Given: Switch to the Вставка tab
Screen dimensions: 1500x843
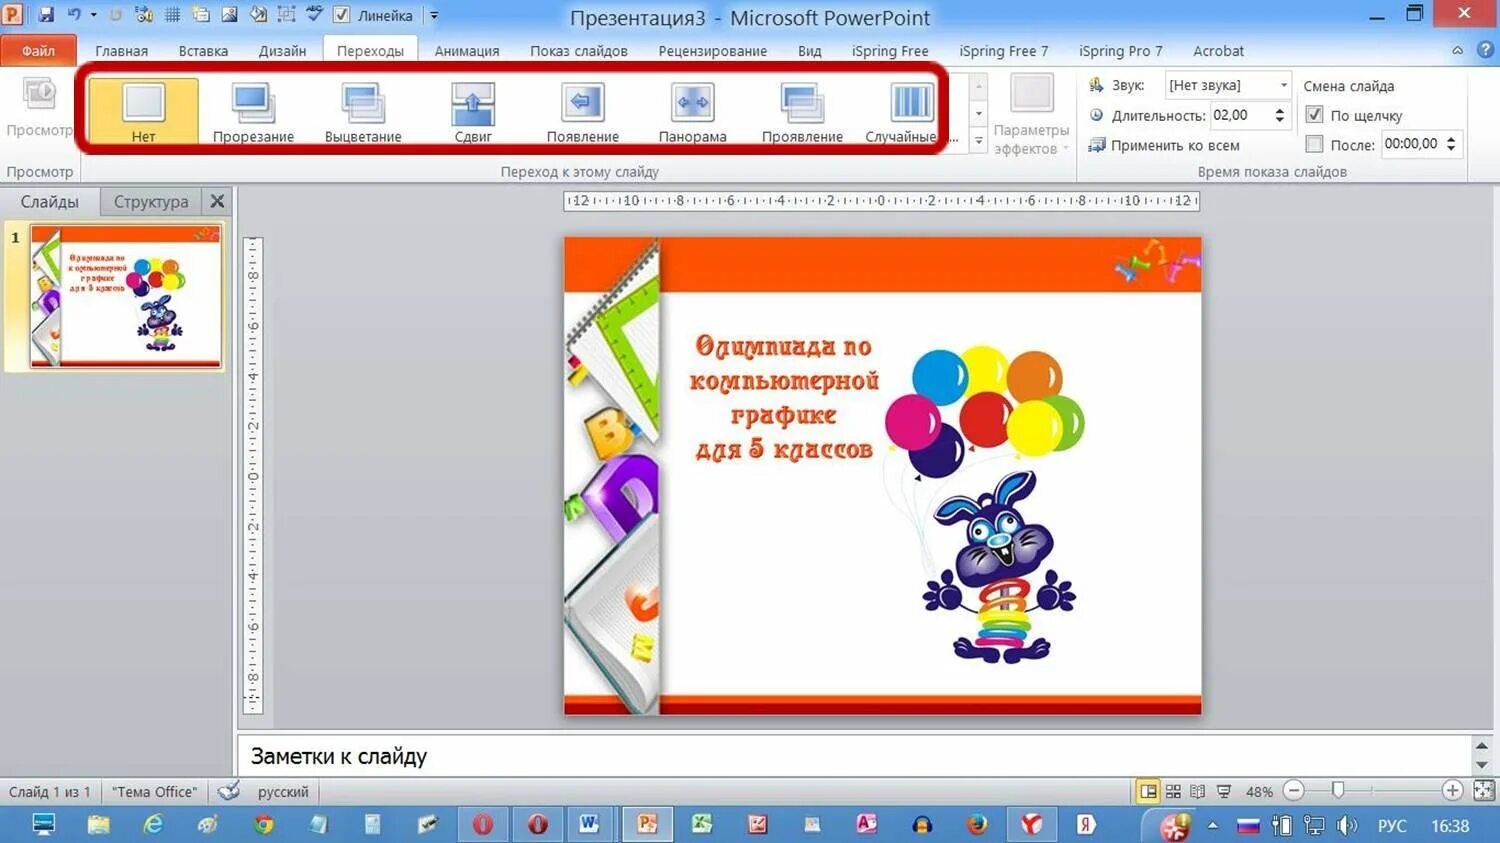Looking at the screenshot, I should (x=203, y=50).
